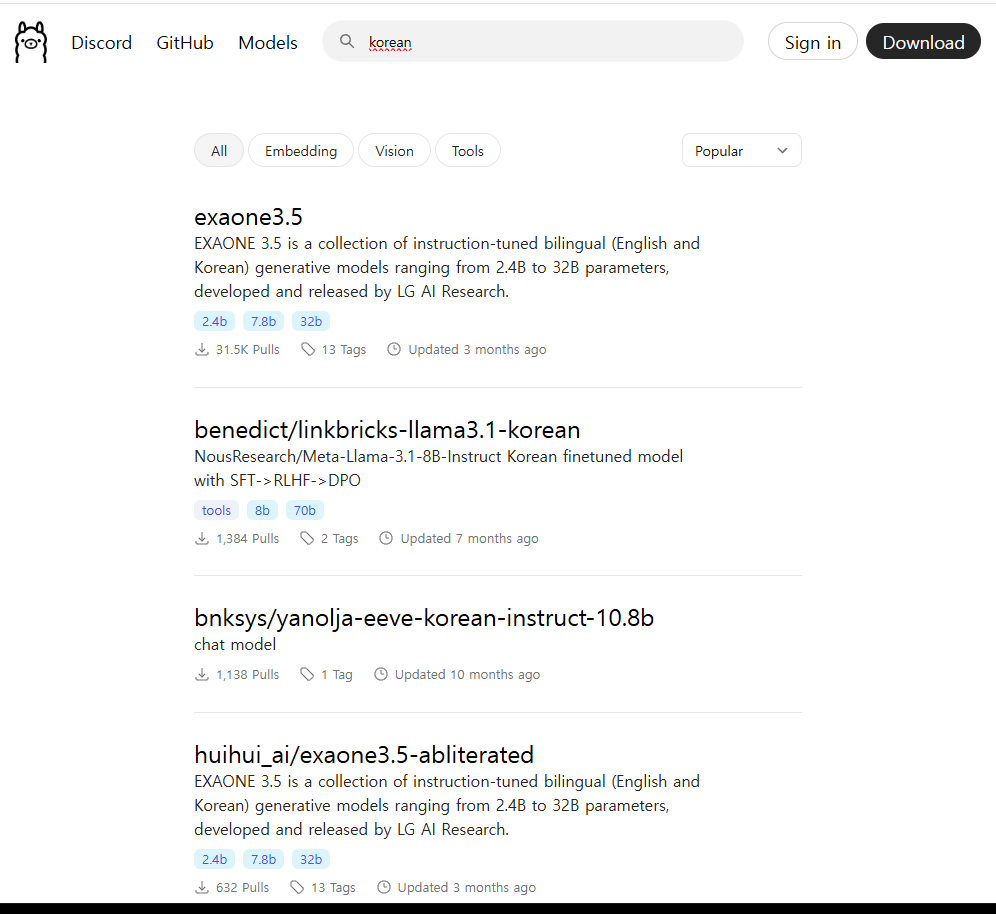Click the tag icon beside 13 Tags for exaone3.5
Image resolution: width=996 pixels, height=914 pixels.
coord(307,349)
